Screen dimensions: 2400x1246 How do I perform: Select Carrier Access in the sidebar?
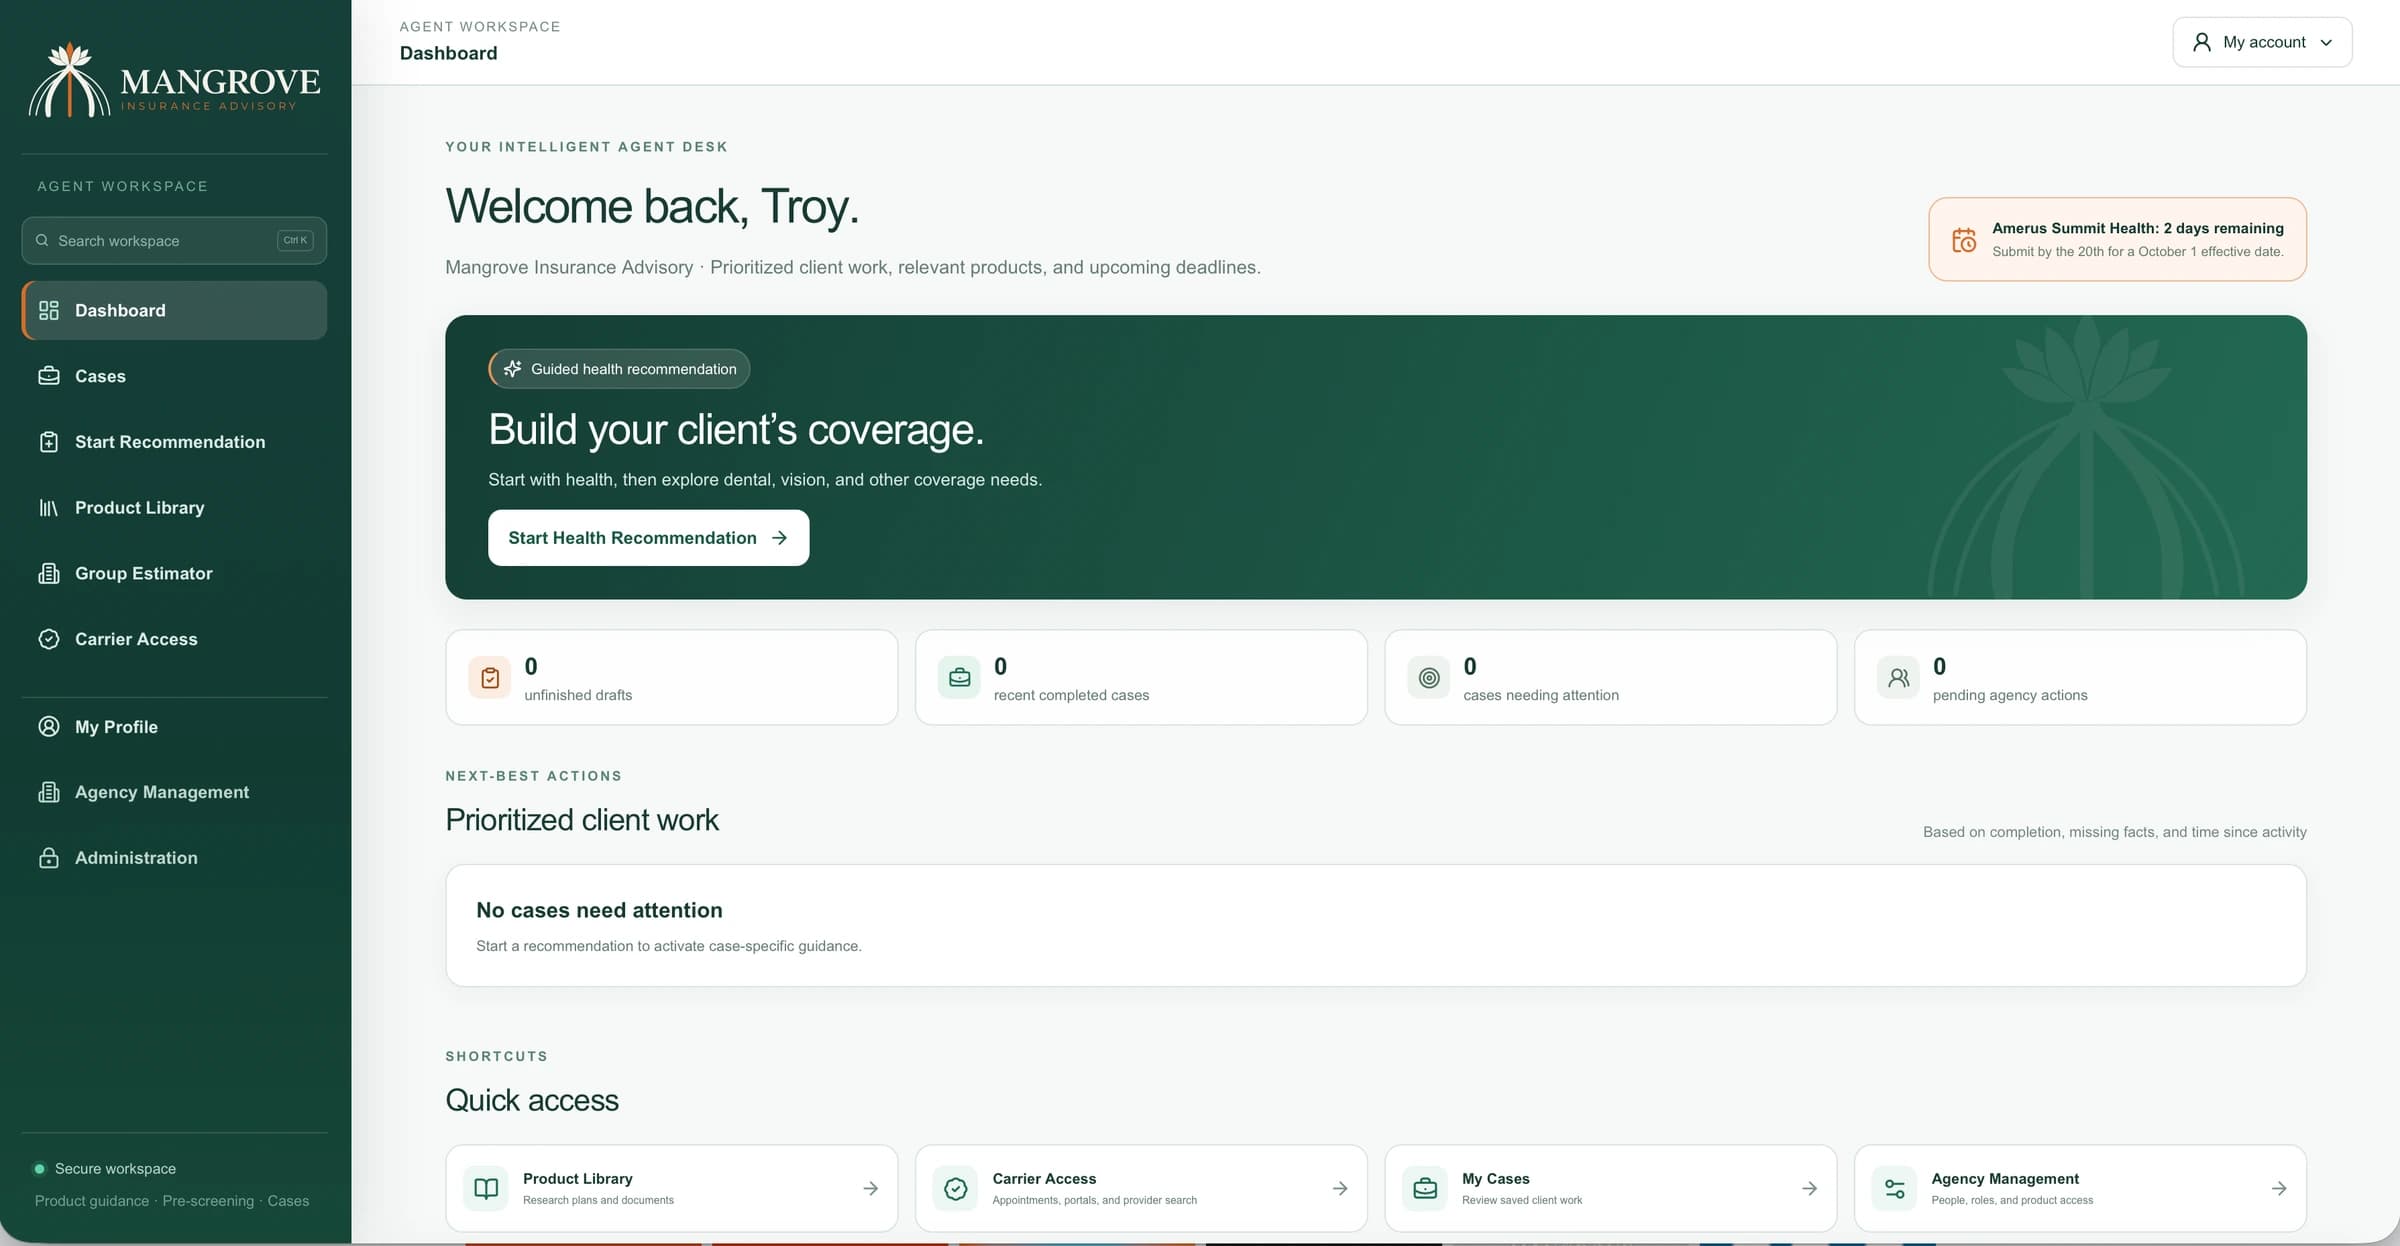(x=174, y=639)
